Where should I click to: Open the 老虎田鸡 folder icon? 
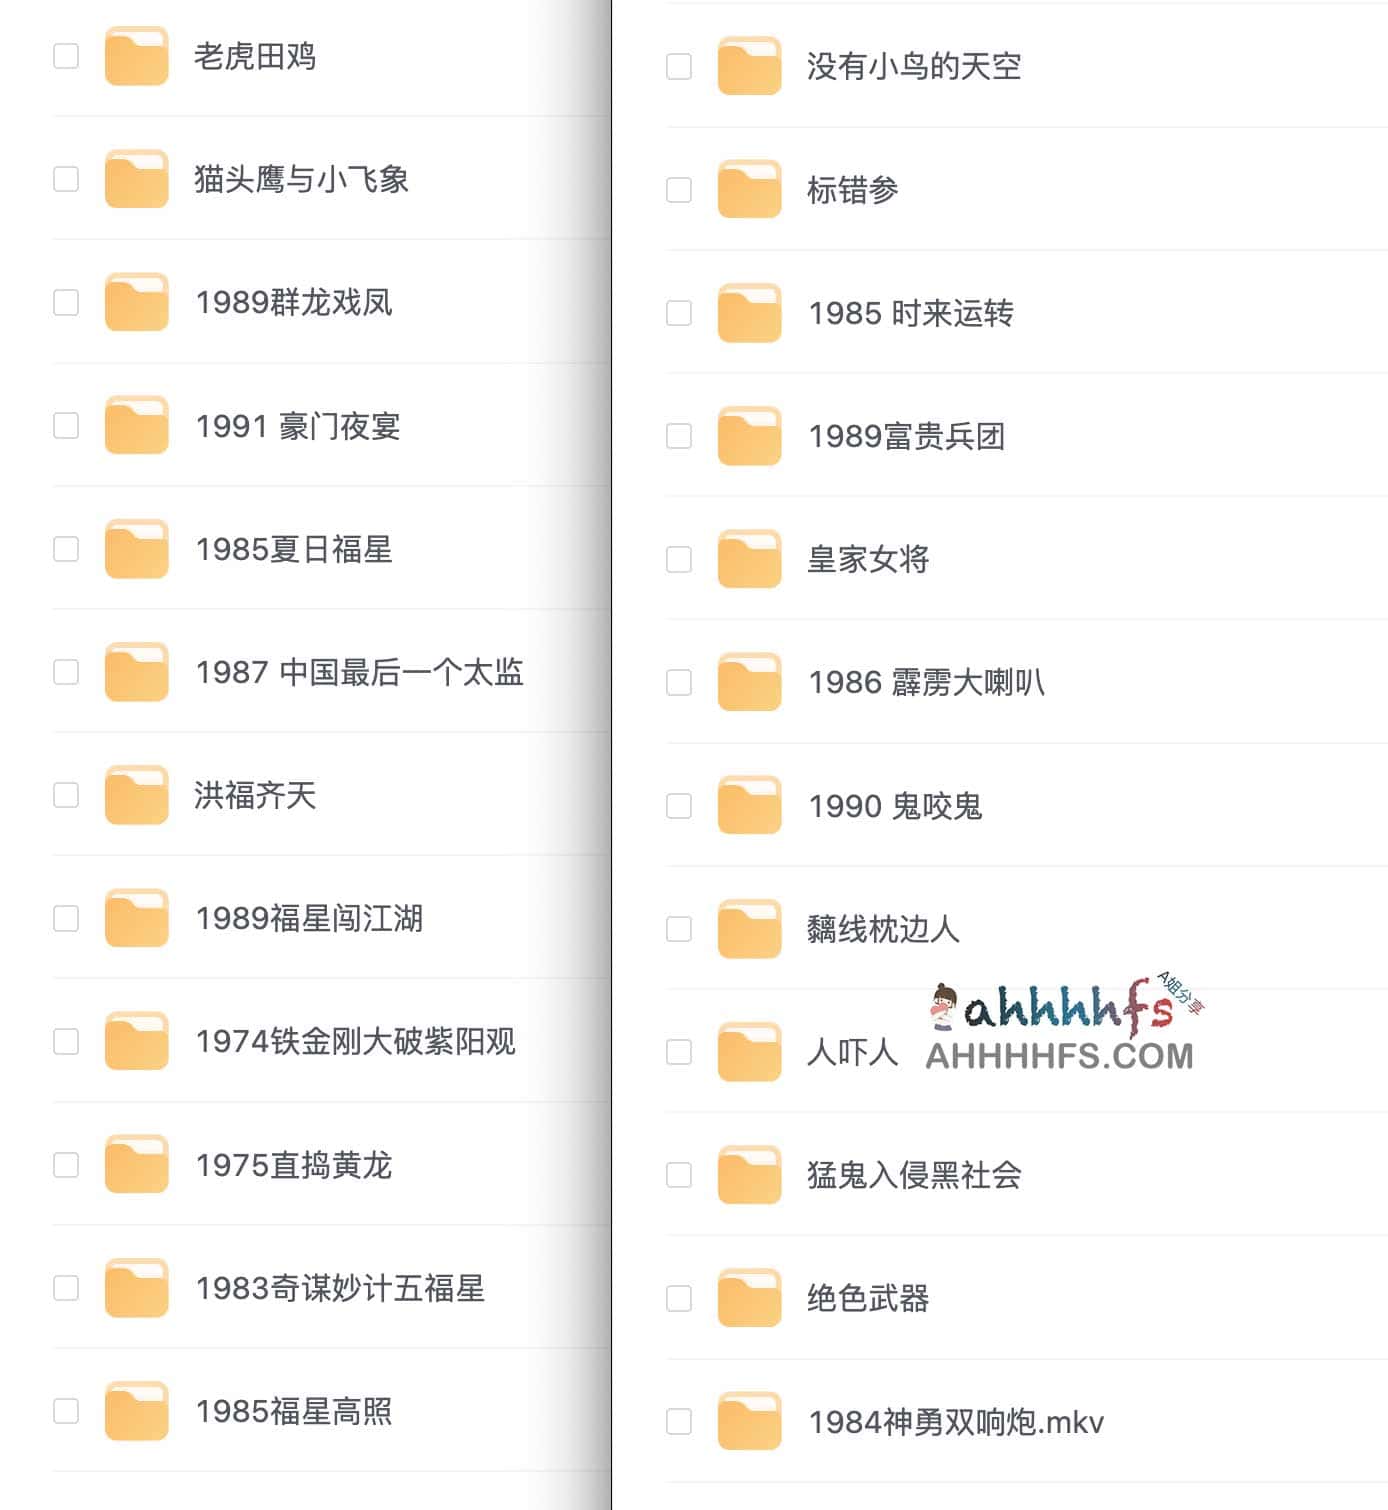pos(136,56)
